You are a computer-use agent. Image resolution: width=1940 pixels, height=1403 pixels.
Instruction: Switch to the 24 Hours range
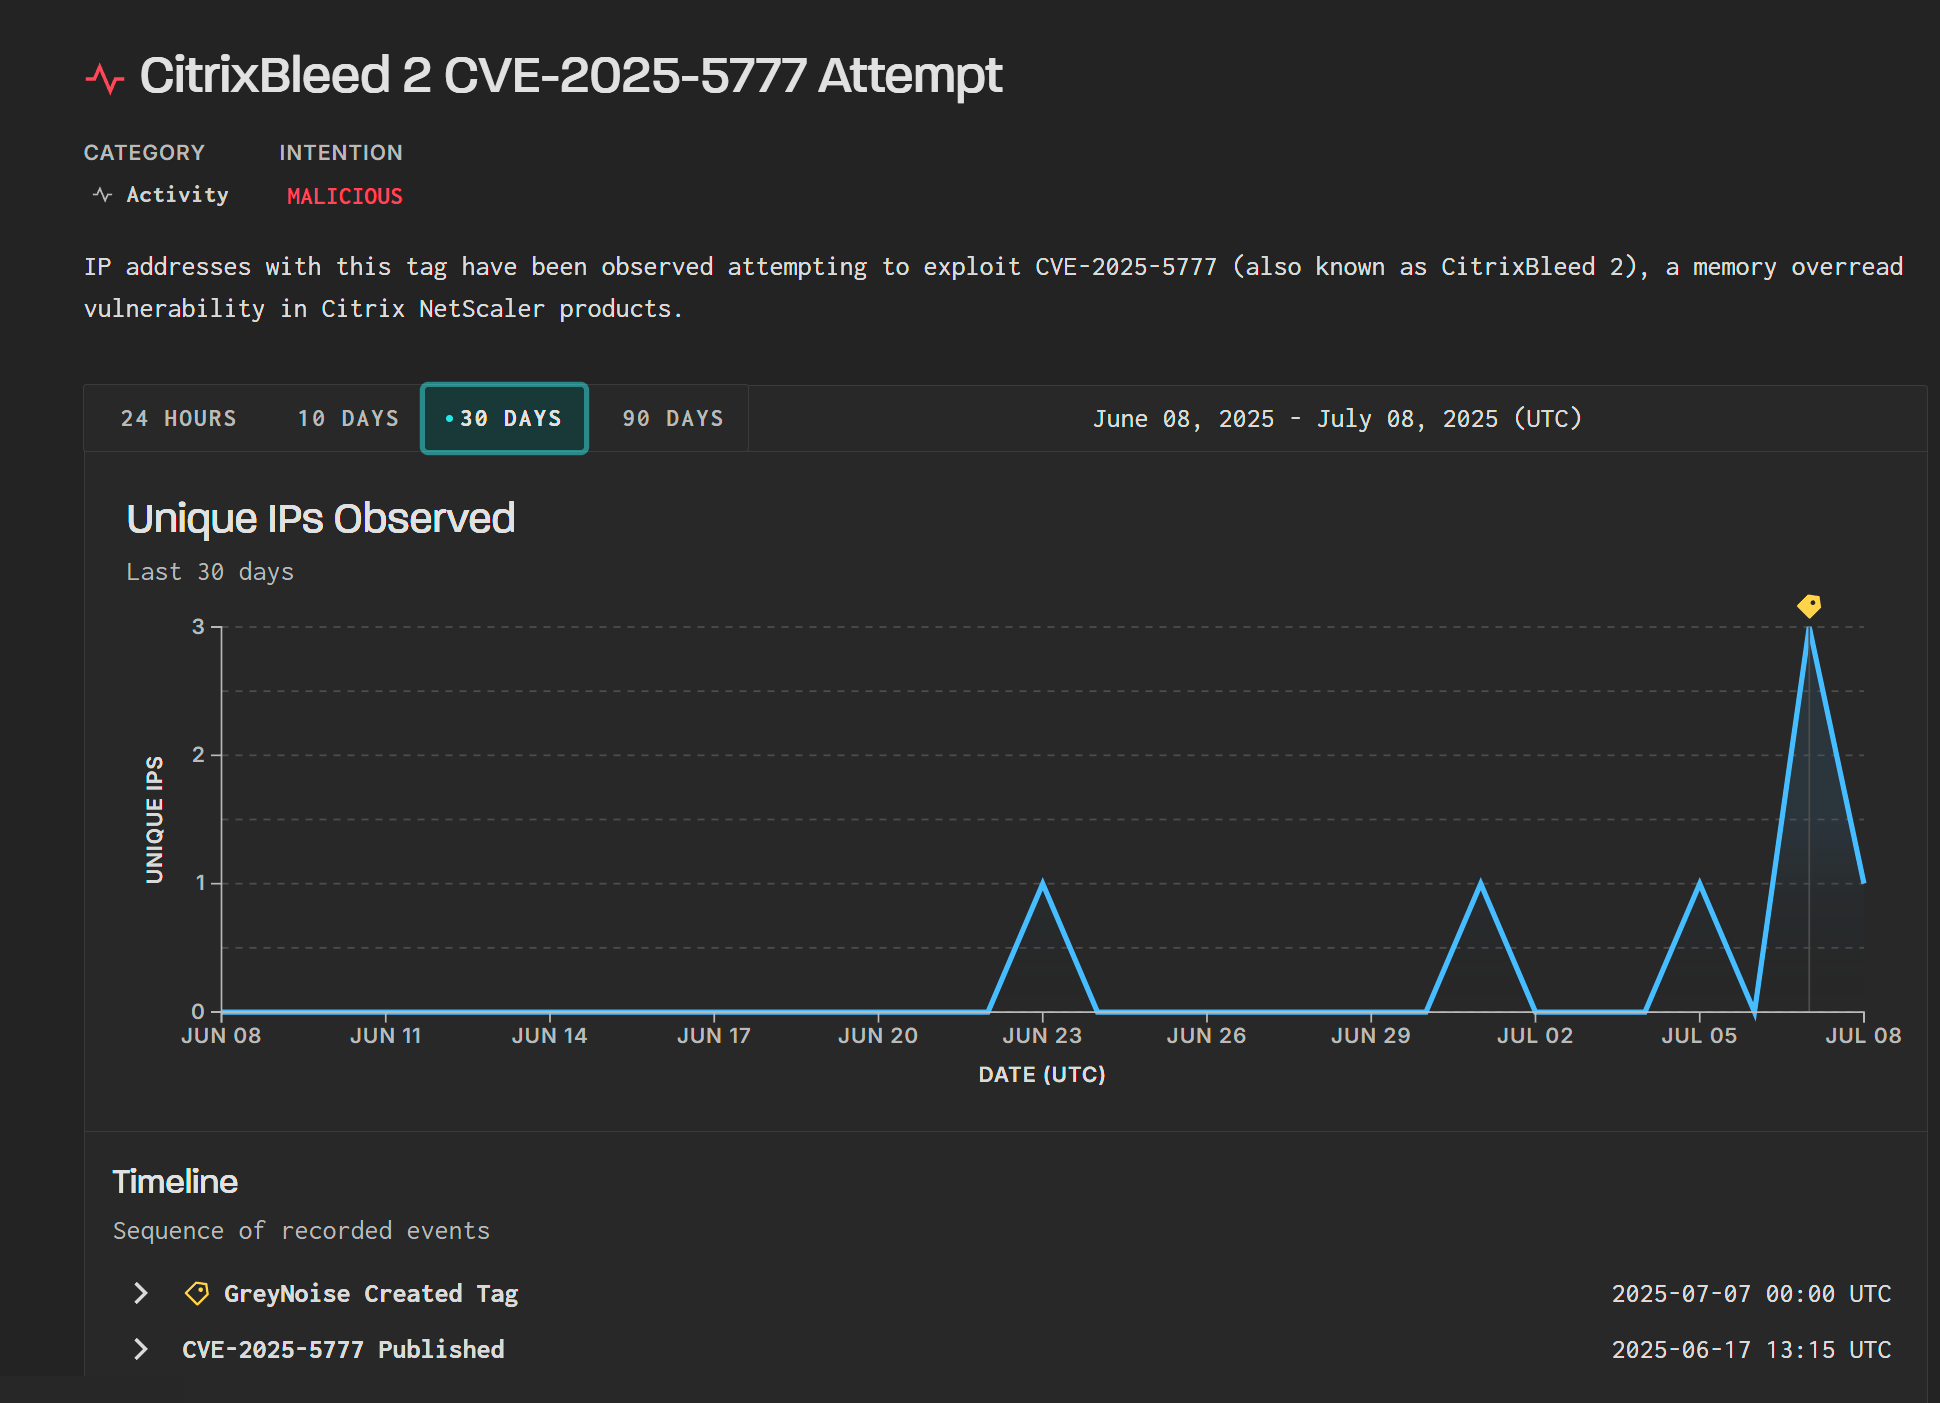178,418
